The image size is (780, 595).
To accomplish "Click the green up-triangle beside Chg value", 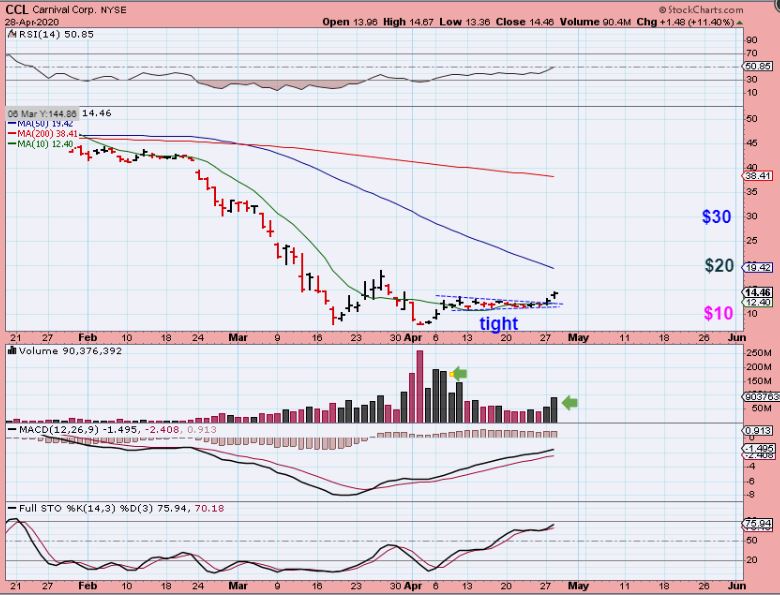I will click(740, 22).
